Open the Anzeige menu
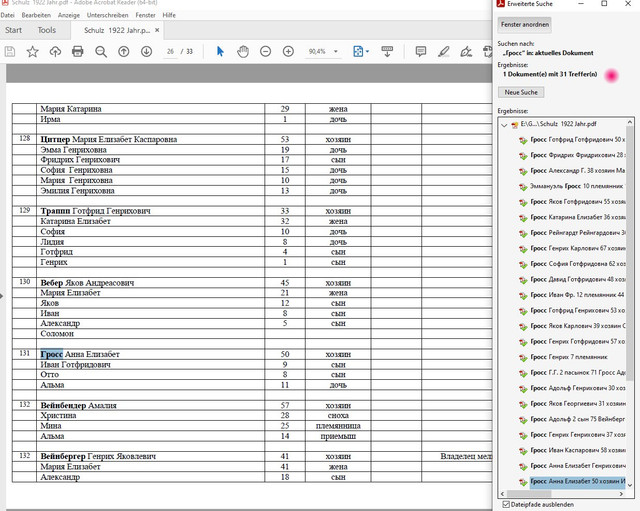 tap(69, 15)
